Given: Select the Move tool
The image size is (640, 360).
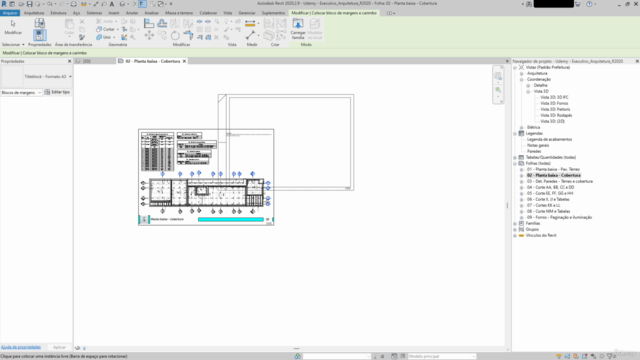Looking at the screenshot, I should pos(149,36).
